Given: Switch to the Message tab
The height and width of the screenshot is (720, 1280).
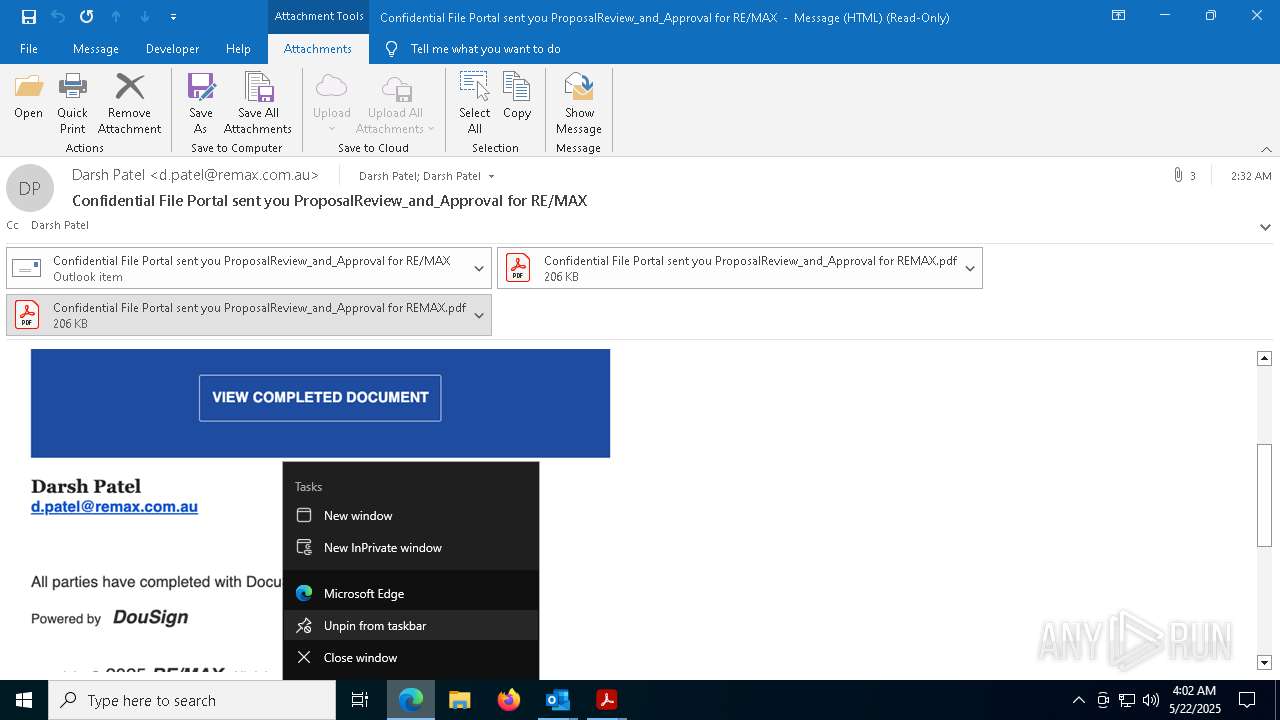Looking at the screenshot, I should pyautogui.click(x=96, y=49).
